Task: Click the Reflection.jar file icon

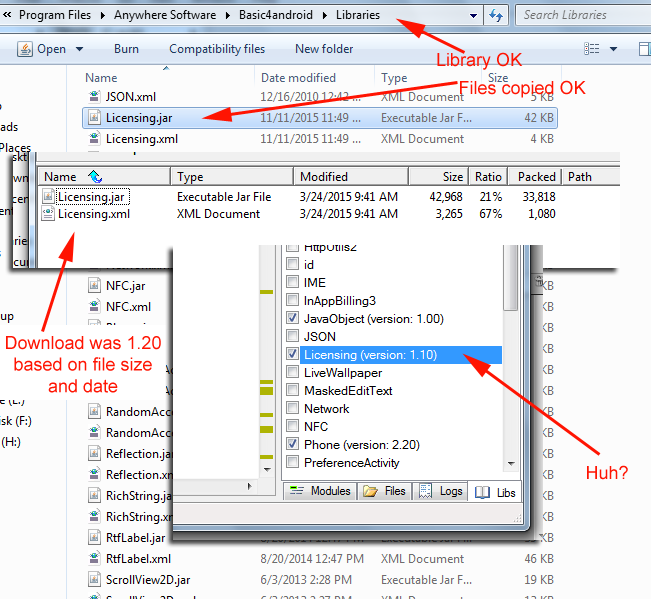Action: coord(94,453)
